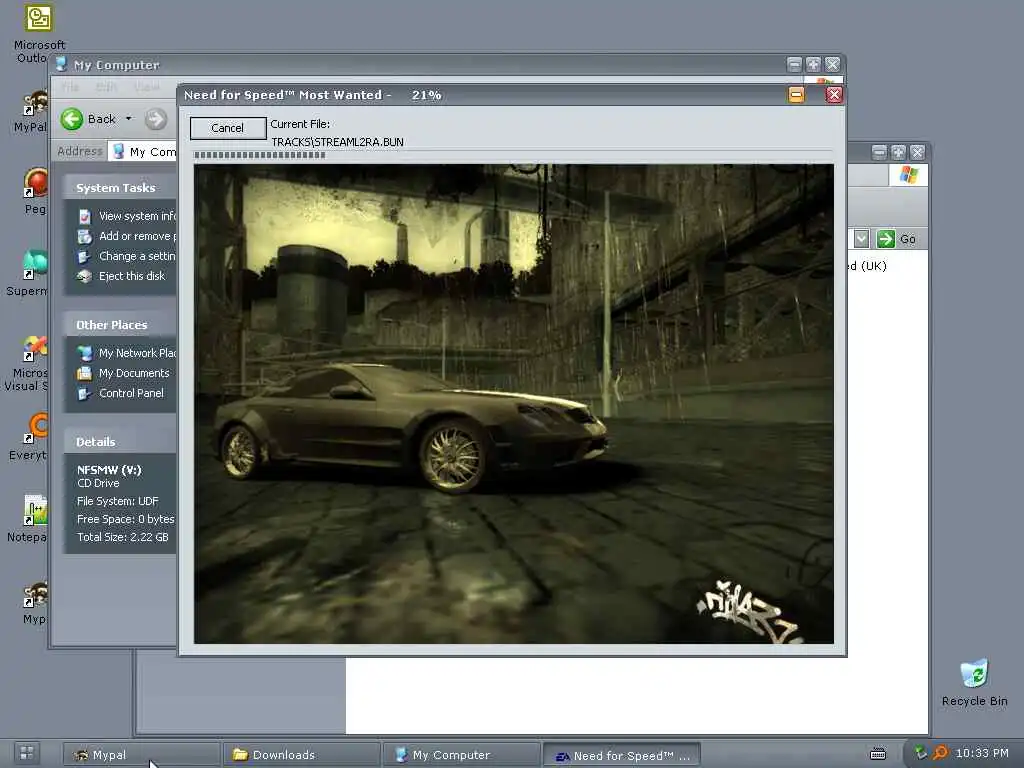Viewport: 1024px width, 768px height.
Task: Click the Windows logo in the rear window
Action: click(x=908, y=175)
